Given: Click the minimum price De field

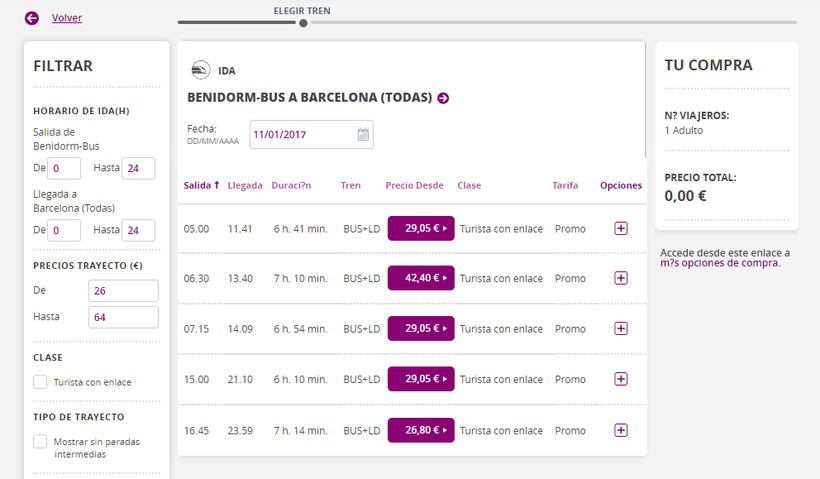Looking at the screenshot, I should point(123,291).
